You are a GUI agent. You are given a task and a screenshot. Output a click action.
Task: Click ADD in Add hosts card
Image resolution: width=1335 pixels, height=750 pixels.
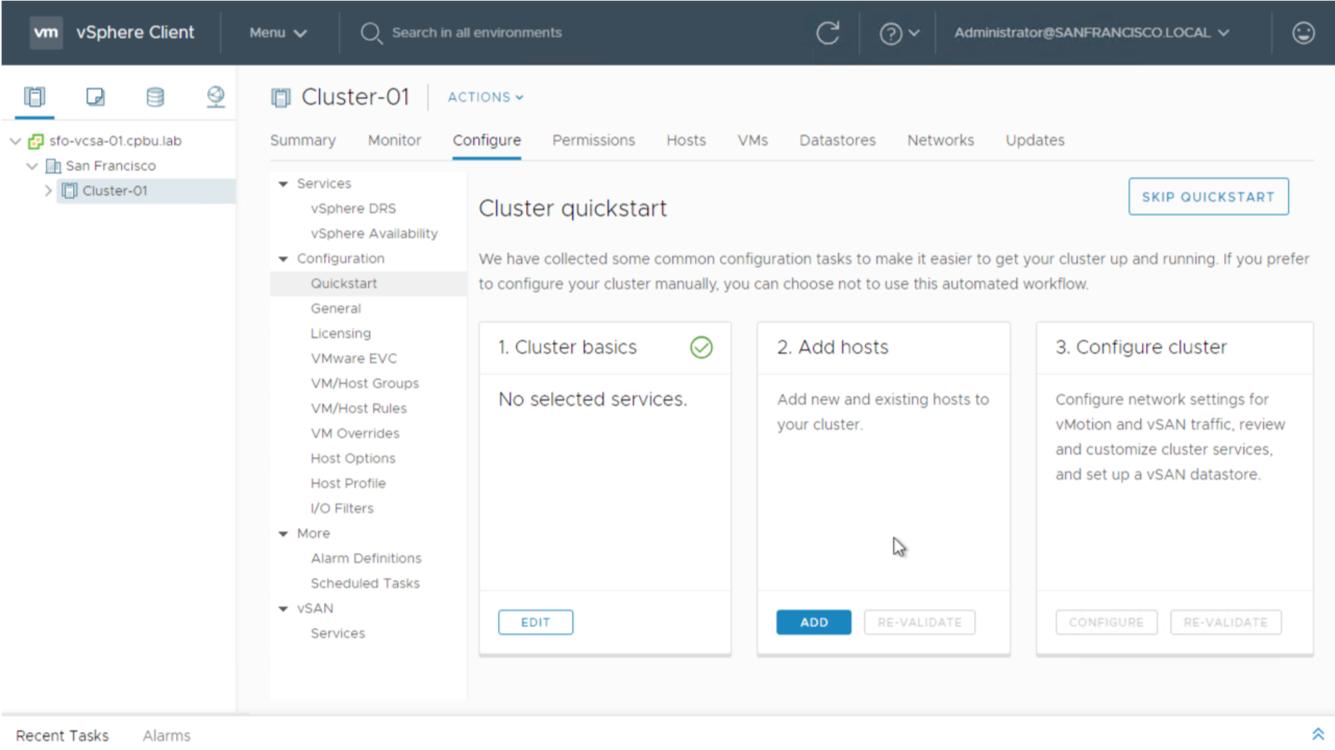814,622
